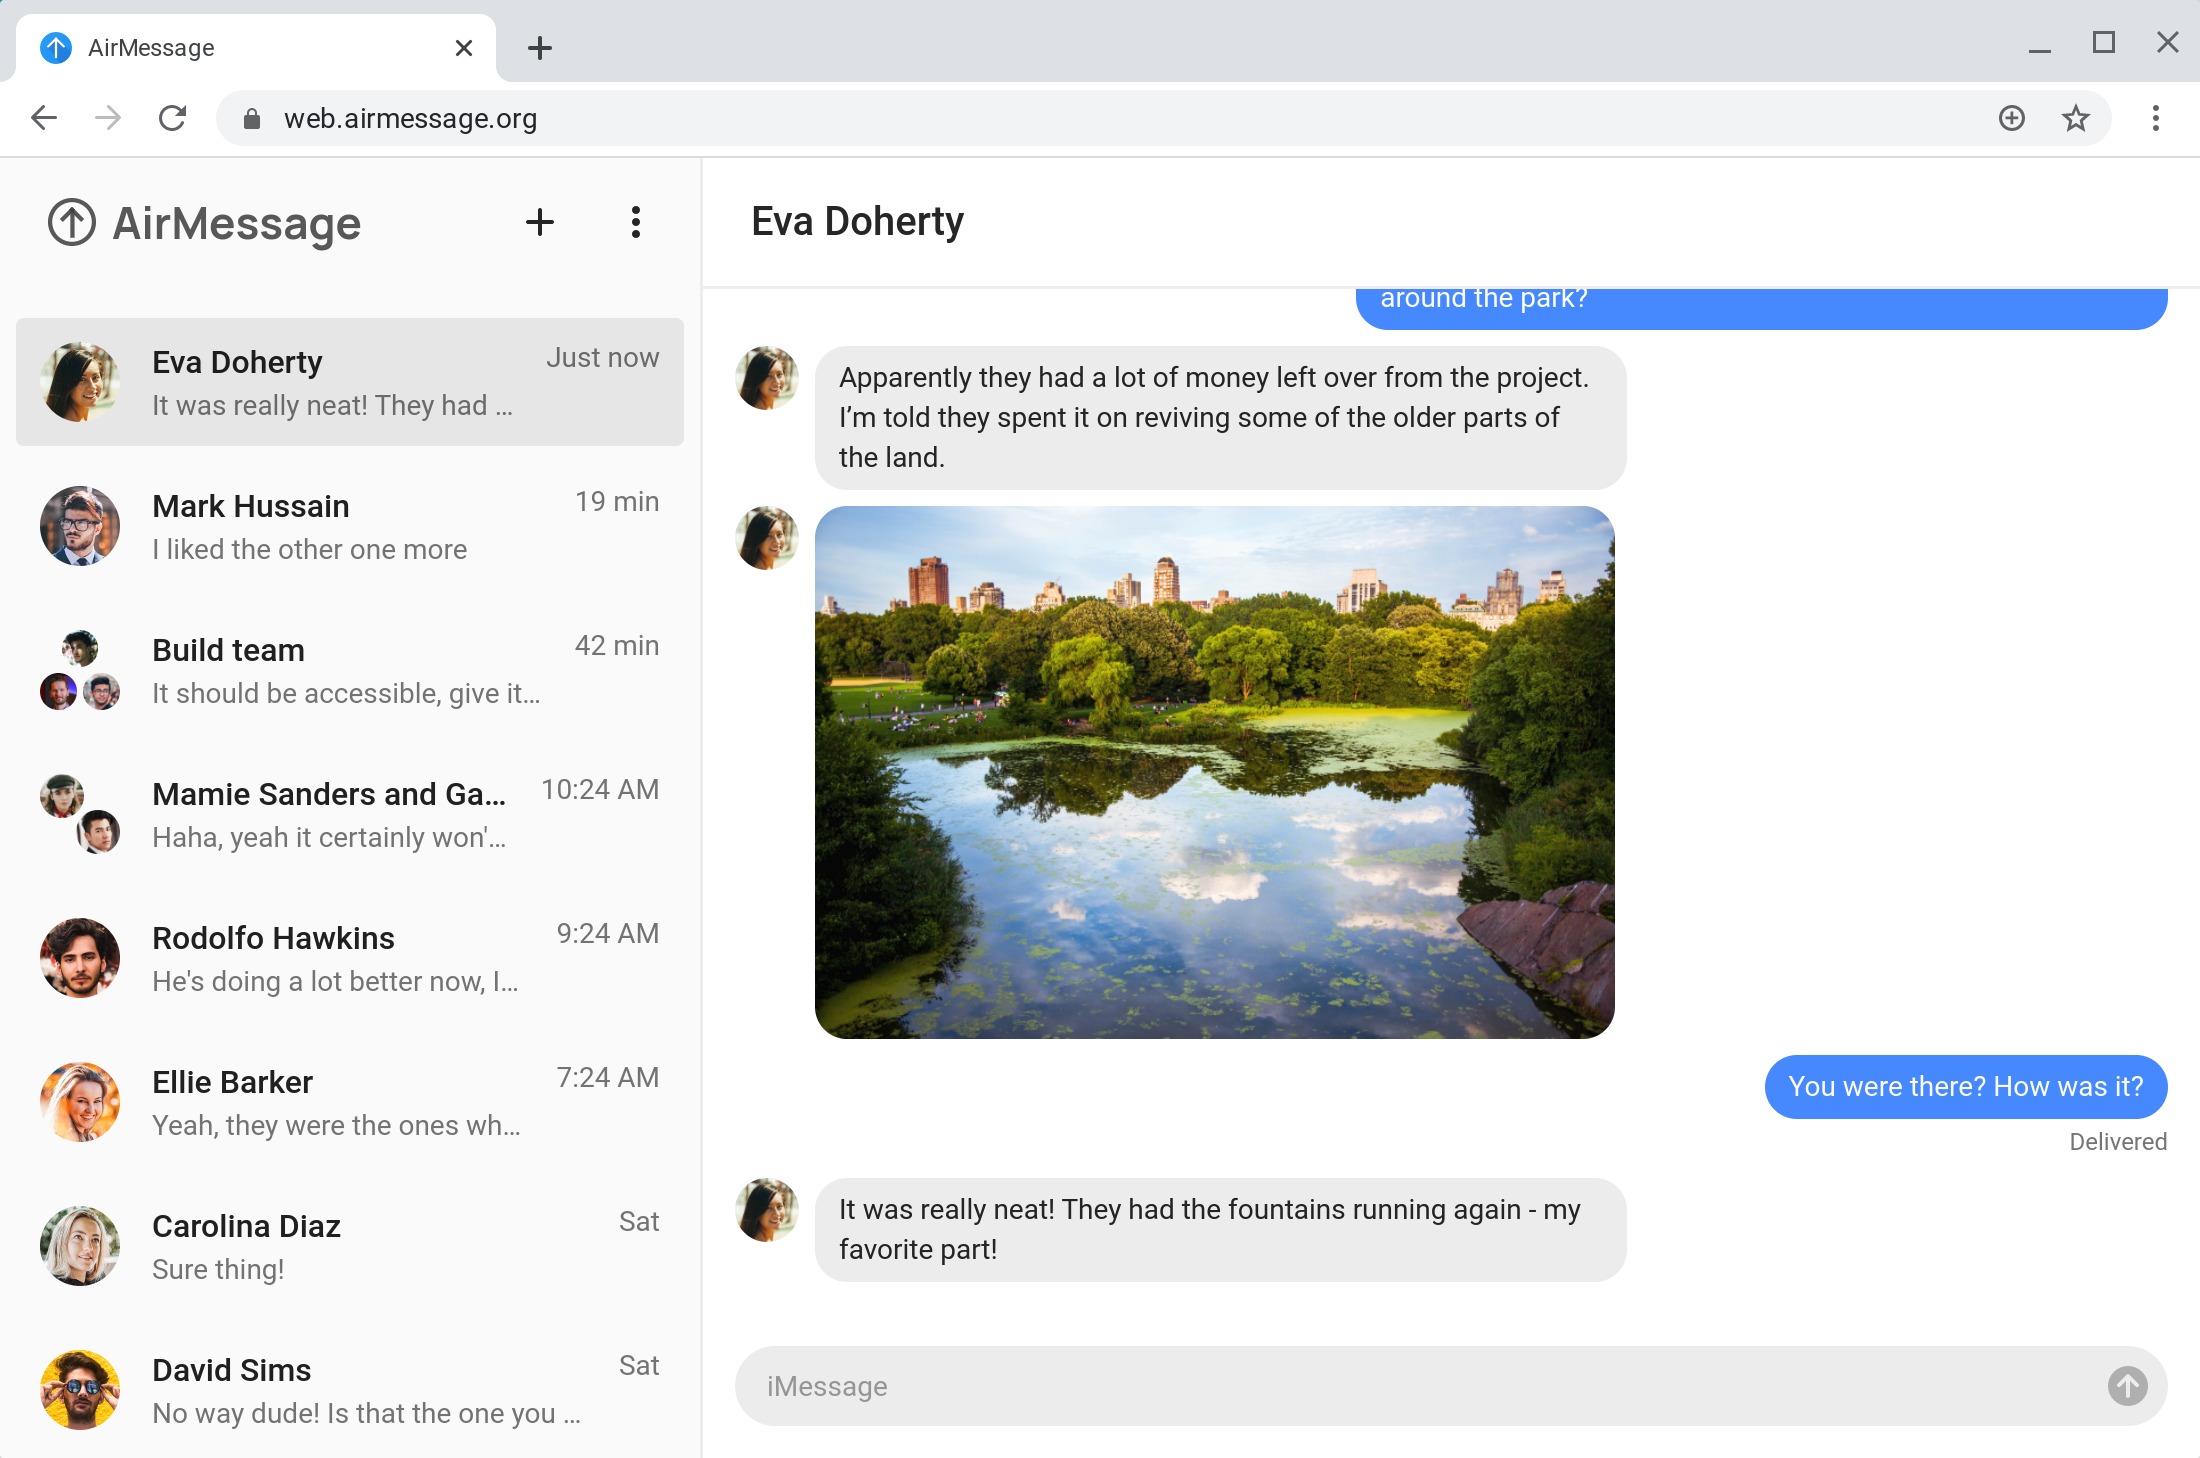Open David Sims chat
This screenshot has width=2200, height=1458.
click(x=350, y=1390)
